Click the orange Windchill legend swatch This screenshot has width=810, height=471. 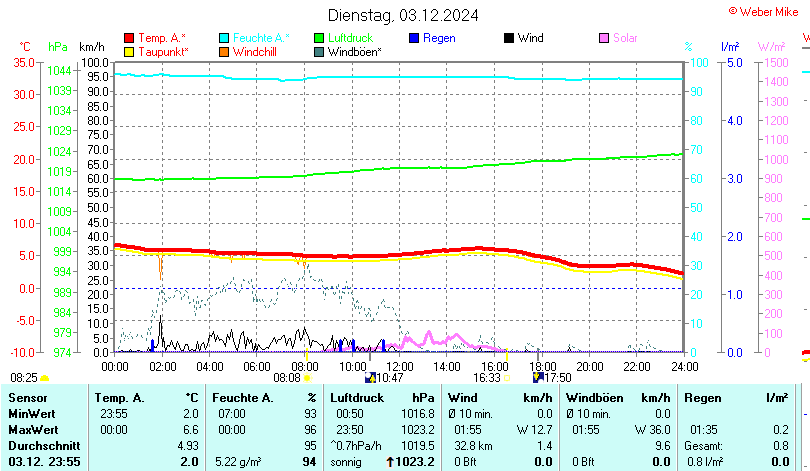(x=224, y=52)
